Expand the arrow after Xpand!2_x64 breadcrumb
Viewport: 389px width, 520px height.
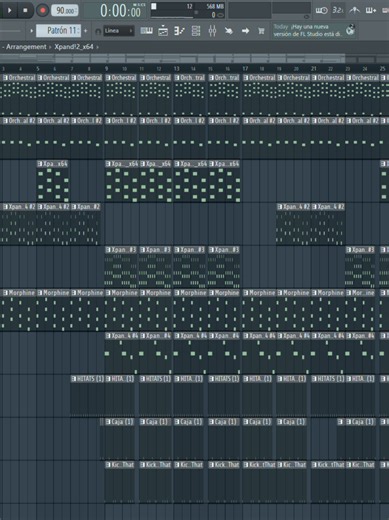97,47
